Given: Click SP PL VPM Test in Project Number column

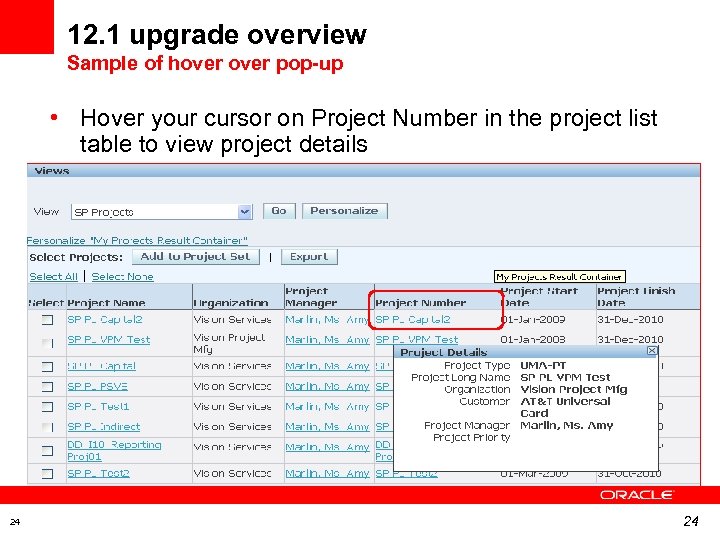Looking at the screenshot, I should click(417, 340).
